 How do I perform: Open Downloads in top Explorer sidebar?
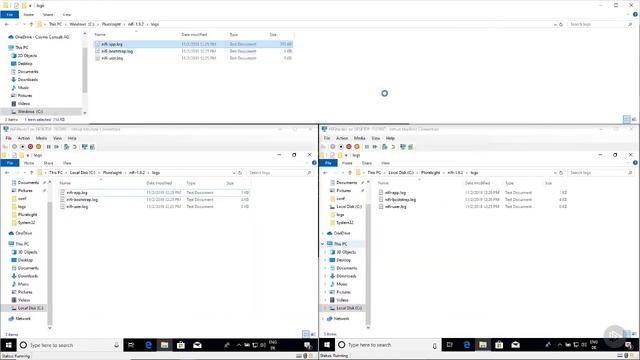coord(28,80)
